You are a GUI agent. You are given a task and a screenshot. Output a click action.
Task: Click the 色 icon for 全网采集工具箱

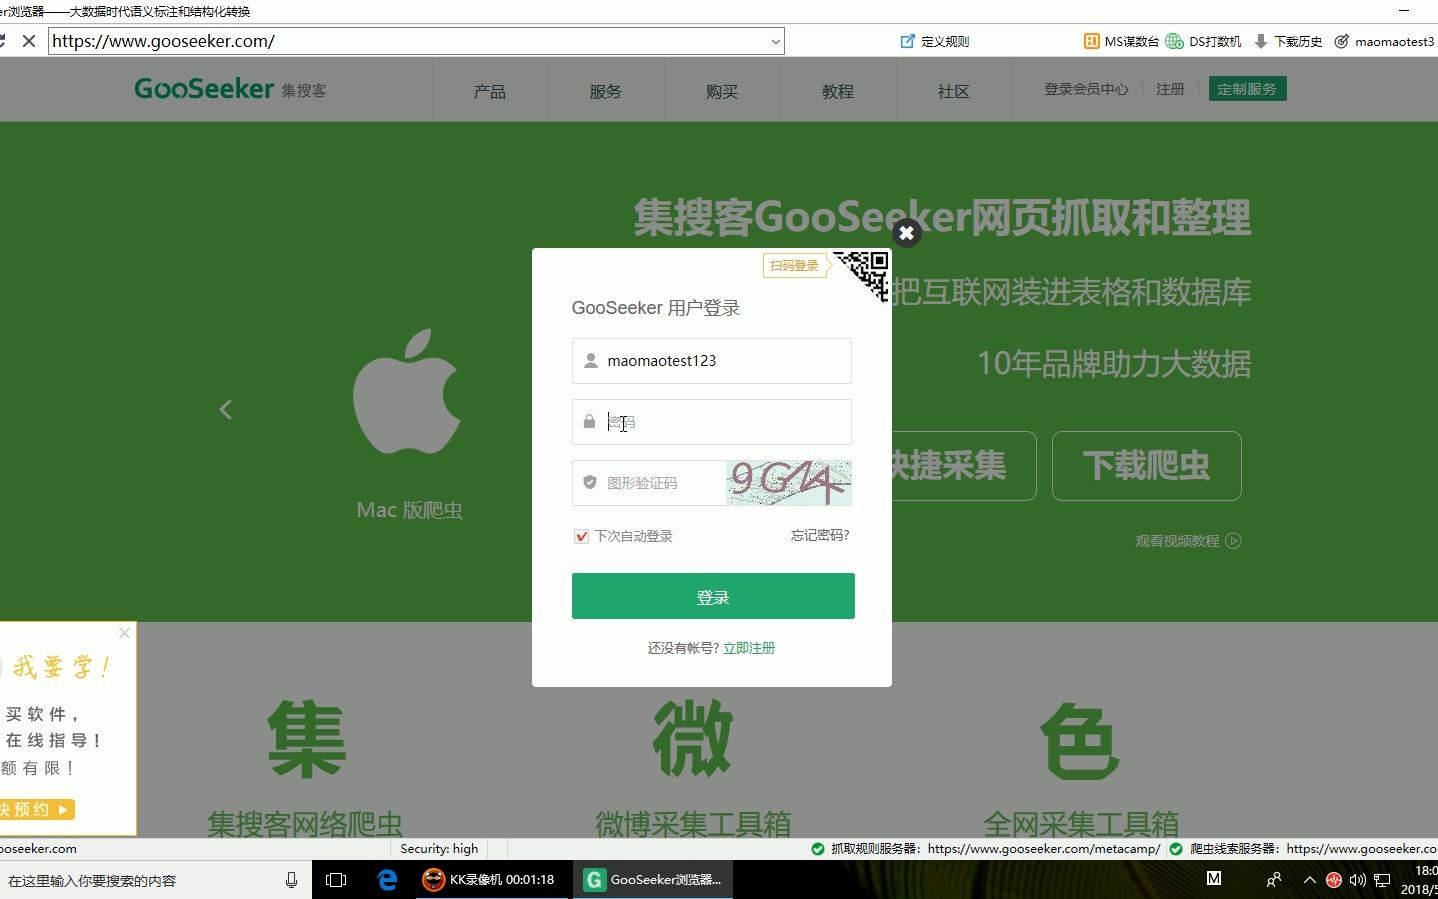pos(1080,741)
